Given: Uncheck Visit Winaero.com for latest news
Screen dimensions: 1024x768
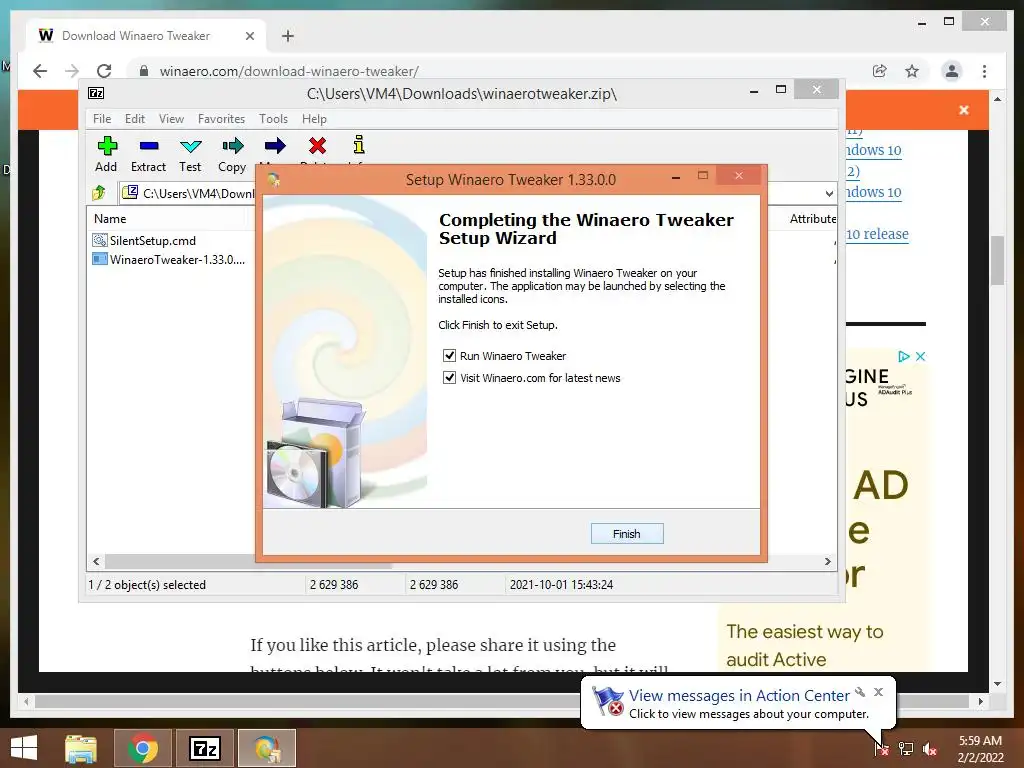Looking at the screenshot, I should [x=449, y=377].
